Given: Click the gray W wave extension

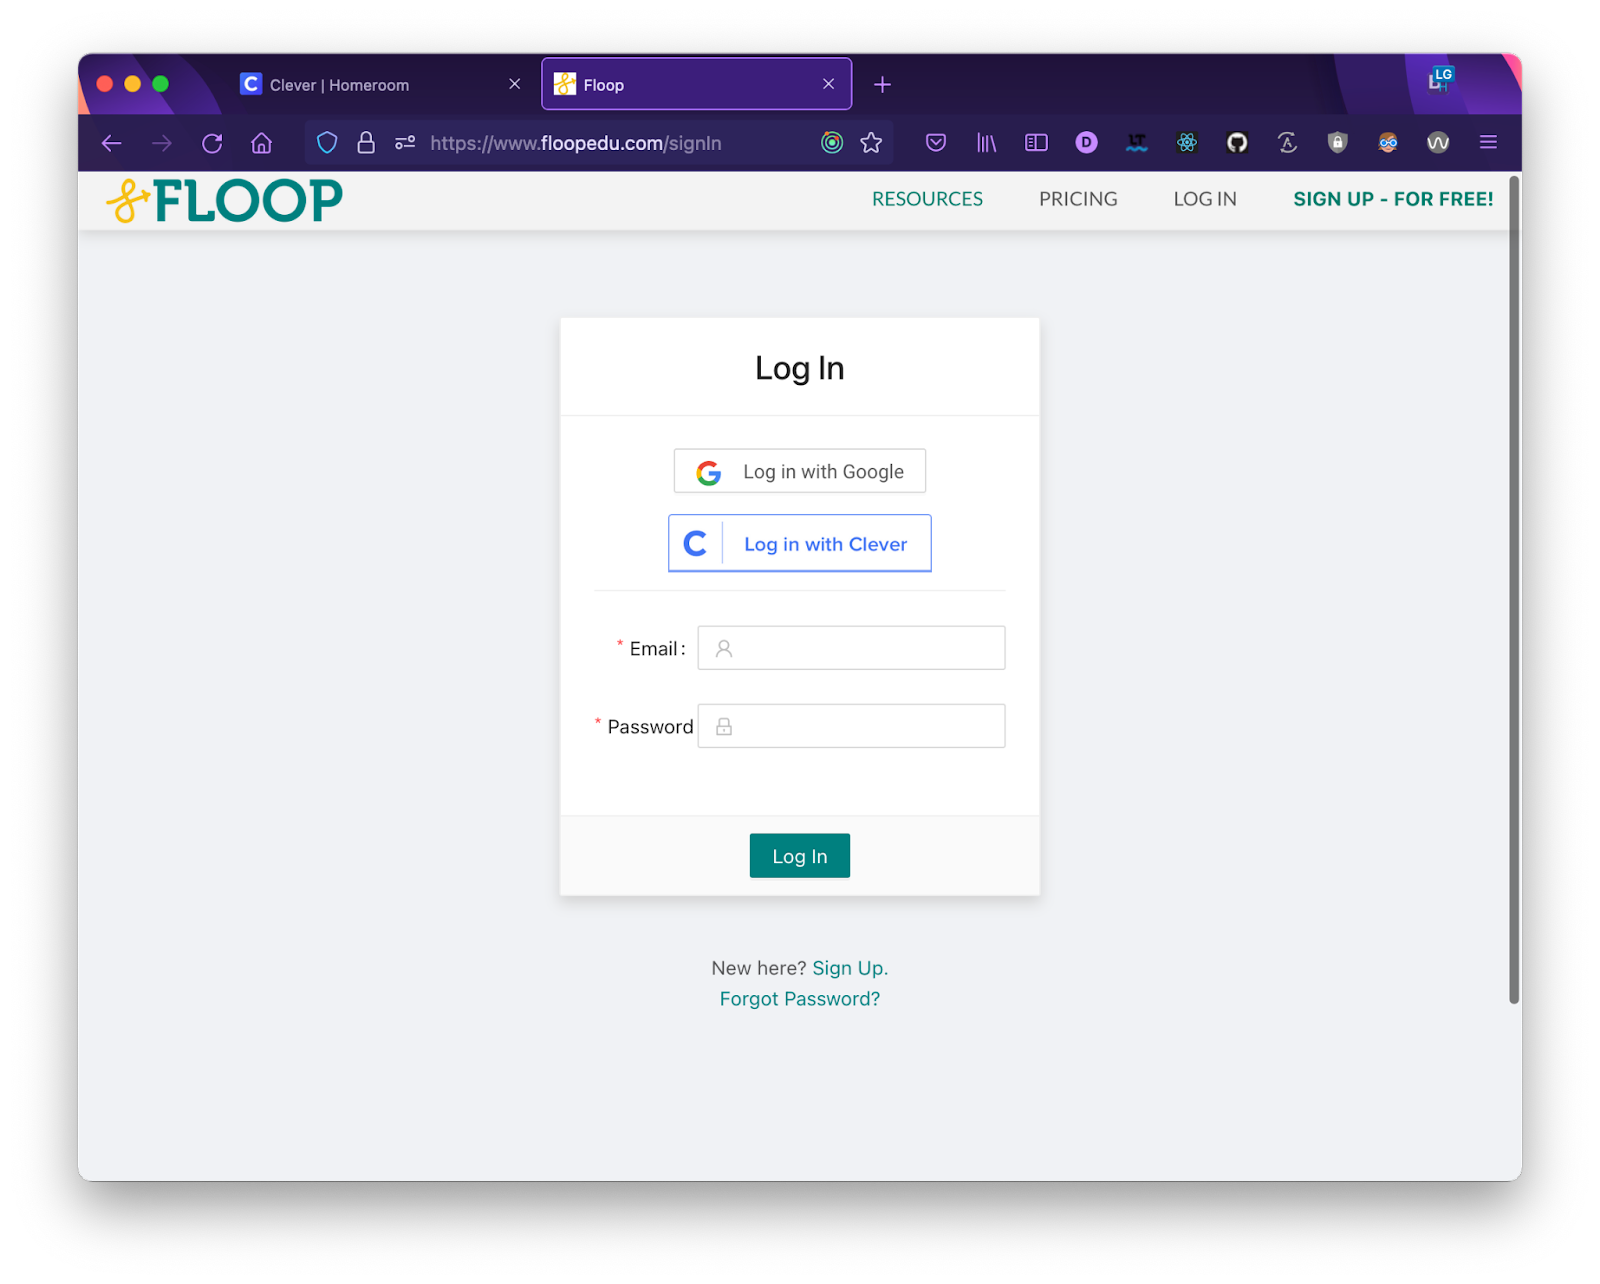Looking at the screenshot, I should 1438,143.
